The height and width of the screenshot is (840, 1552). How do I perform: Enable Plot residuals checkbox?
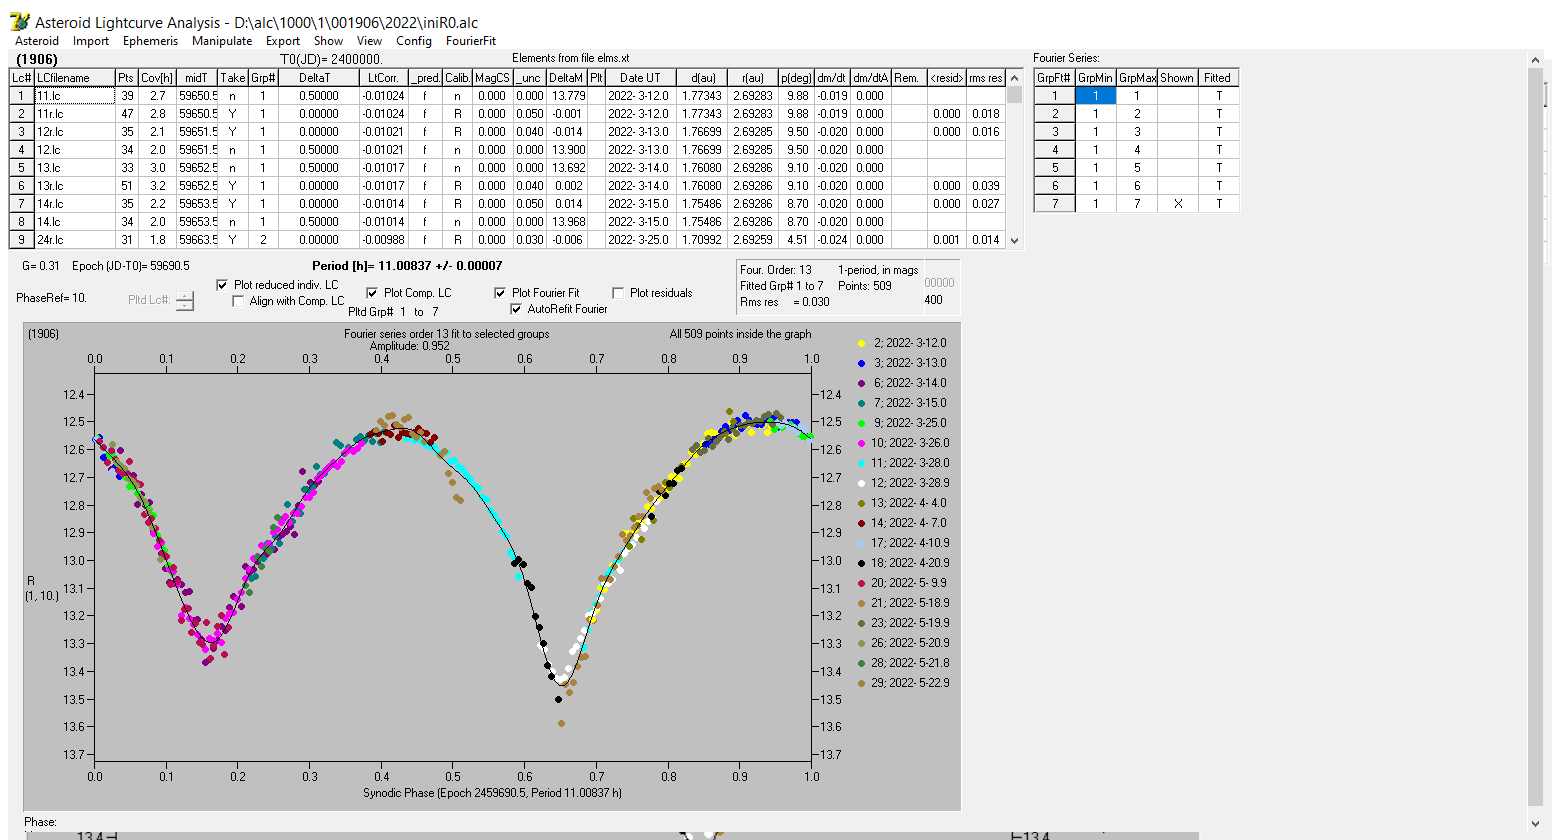618,293
